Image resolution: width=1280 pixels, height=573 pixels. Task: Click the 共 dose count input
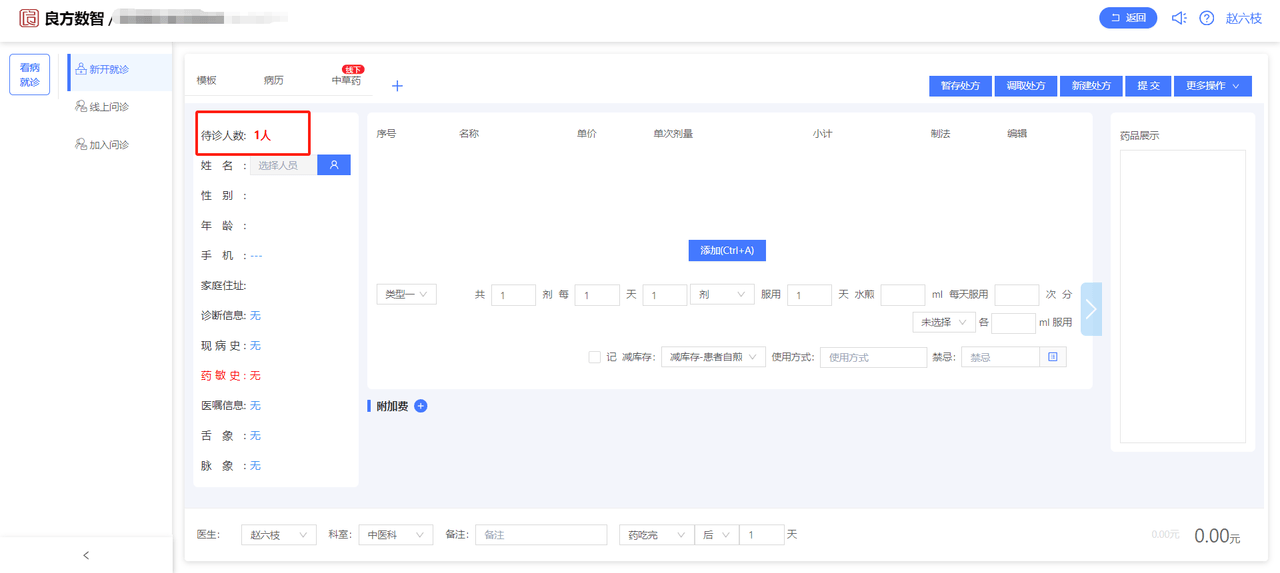click(513, 295)
